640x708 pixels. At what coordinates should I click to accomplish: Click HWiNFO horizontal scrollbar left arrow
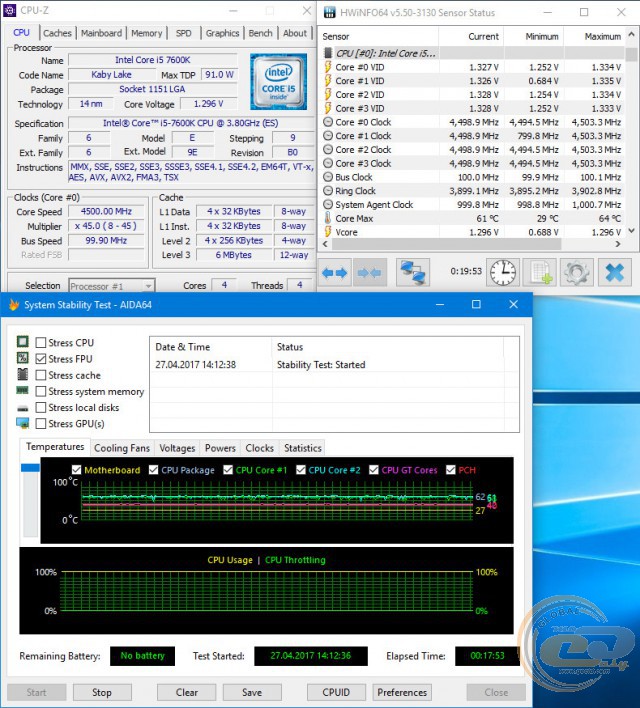(x=325, y=244)
